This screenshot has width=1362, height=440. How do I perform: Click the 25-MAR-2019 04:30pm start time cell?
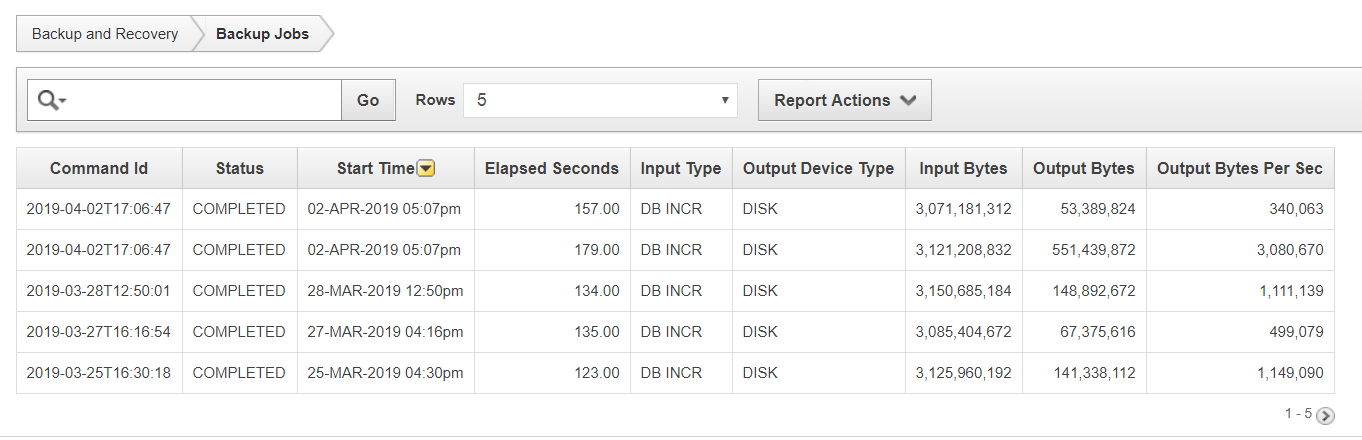(x=385, y=373)
